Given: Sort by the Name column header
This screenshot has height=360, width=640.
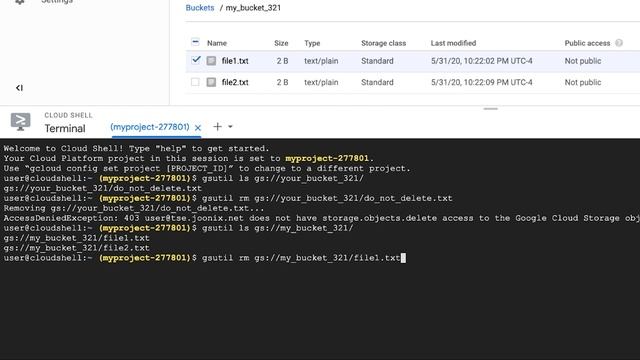Looking at the screenshot, I should [217, 43].
